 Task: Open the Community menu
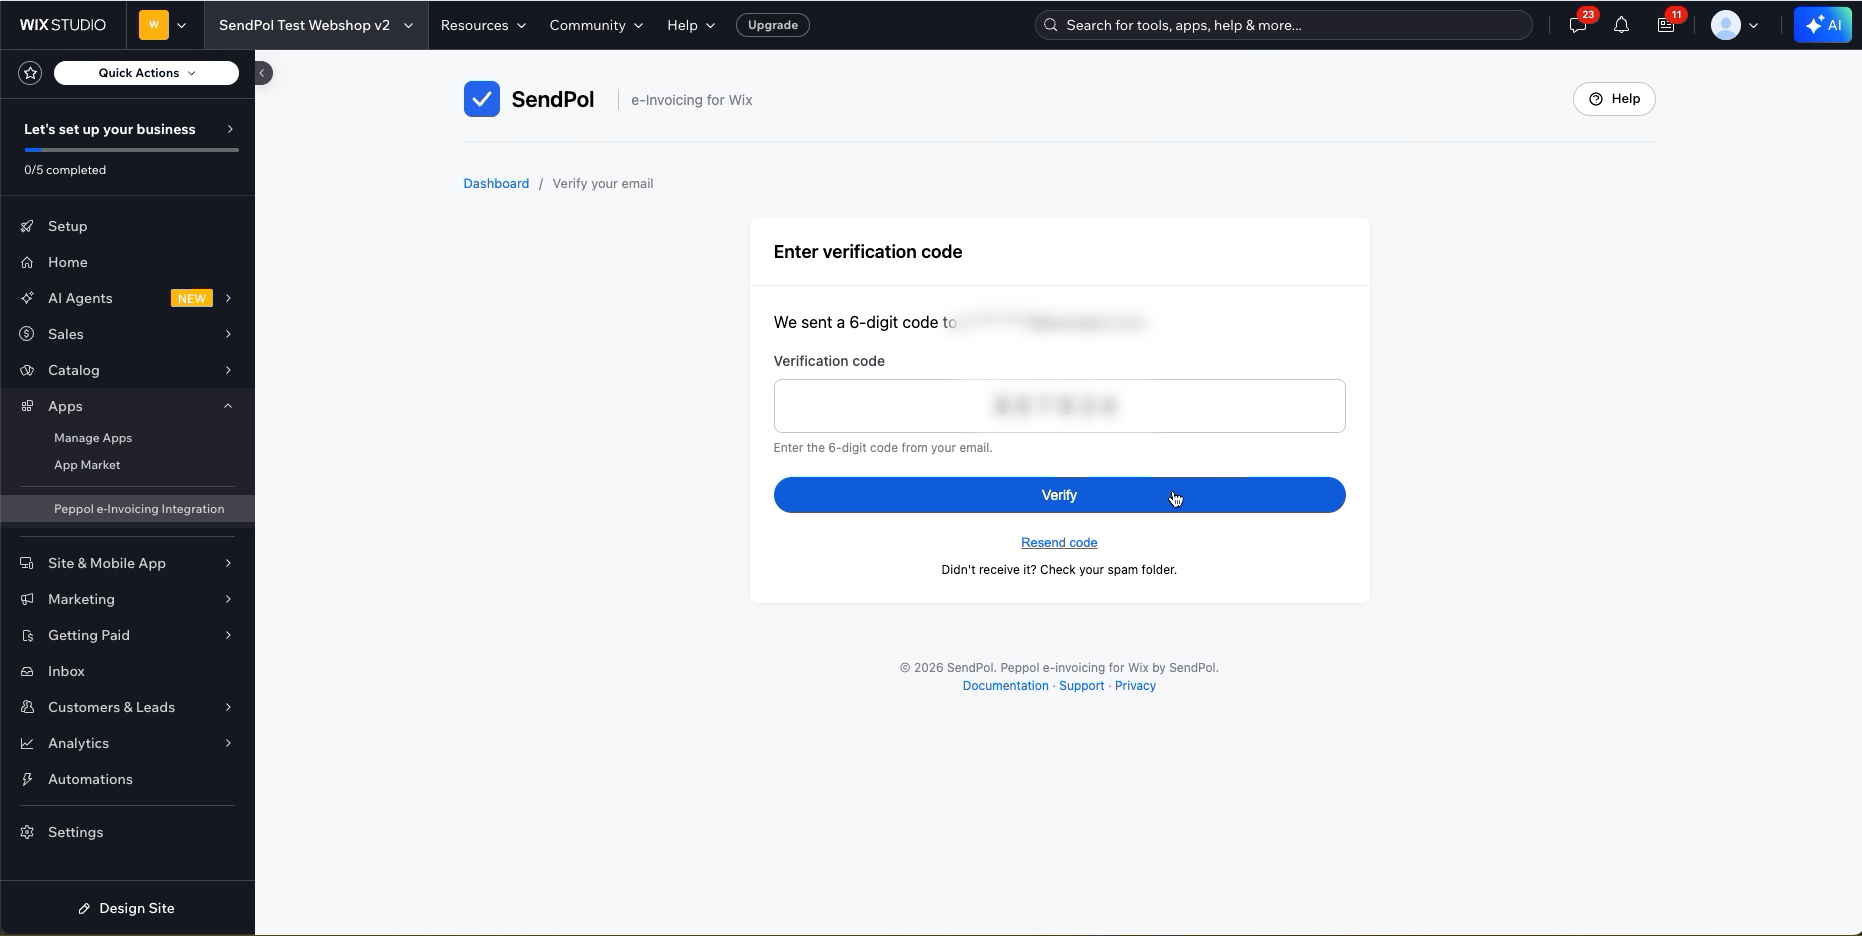click(596, 25)
